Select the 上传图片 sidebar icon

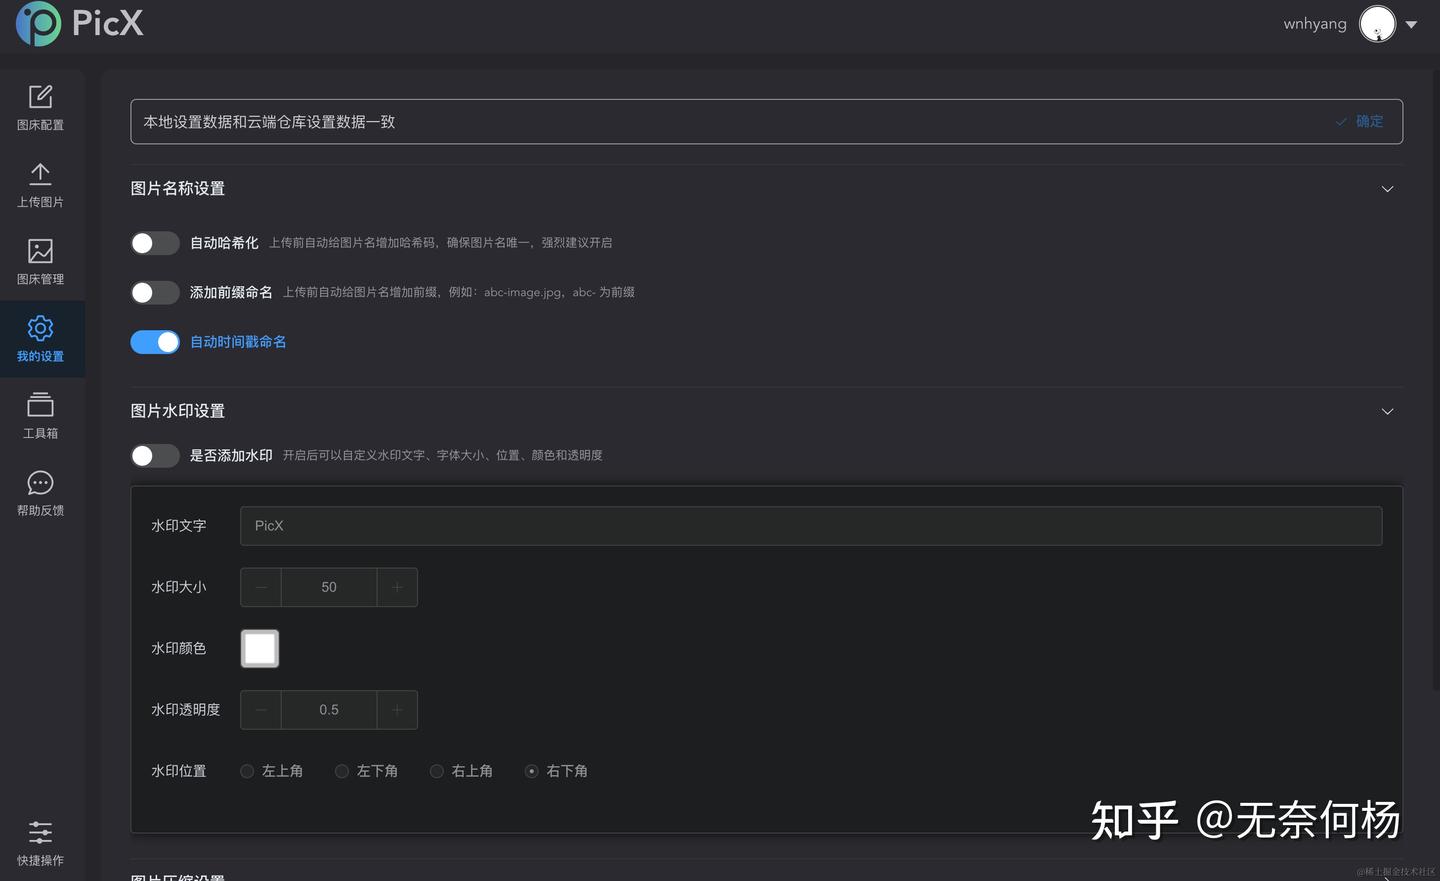coord(40,184)
